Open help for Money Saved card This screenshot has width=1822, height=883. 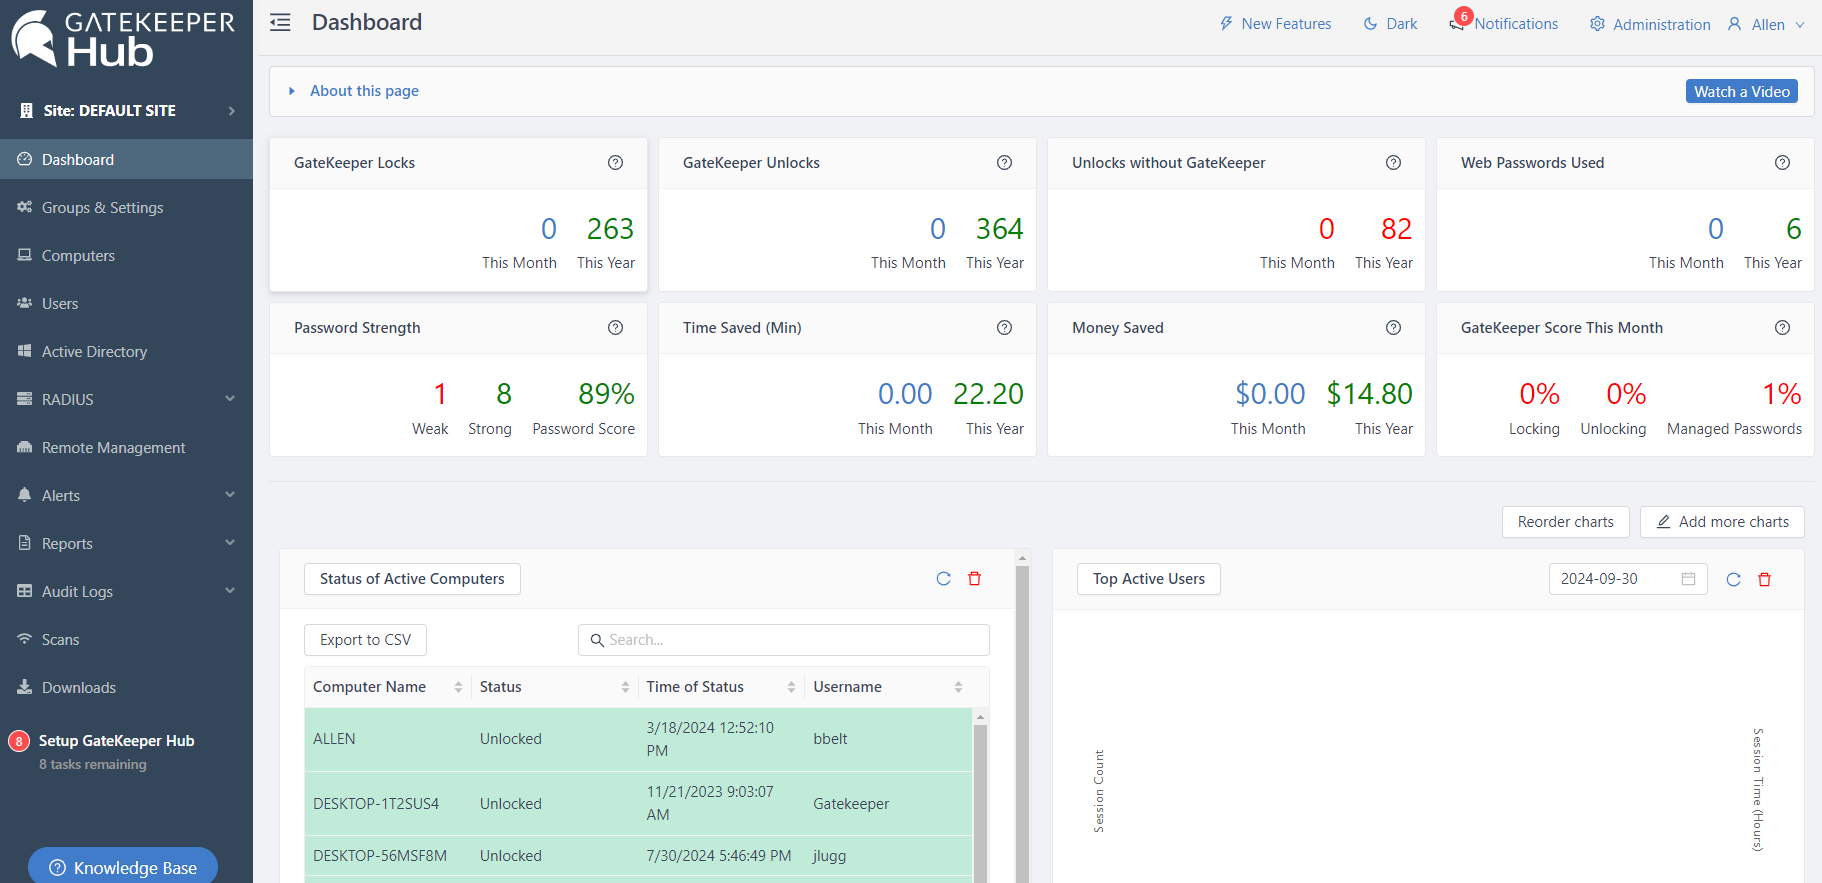pos(1394,328)
